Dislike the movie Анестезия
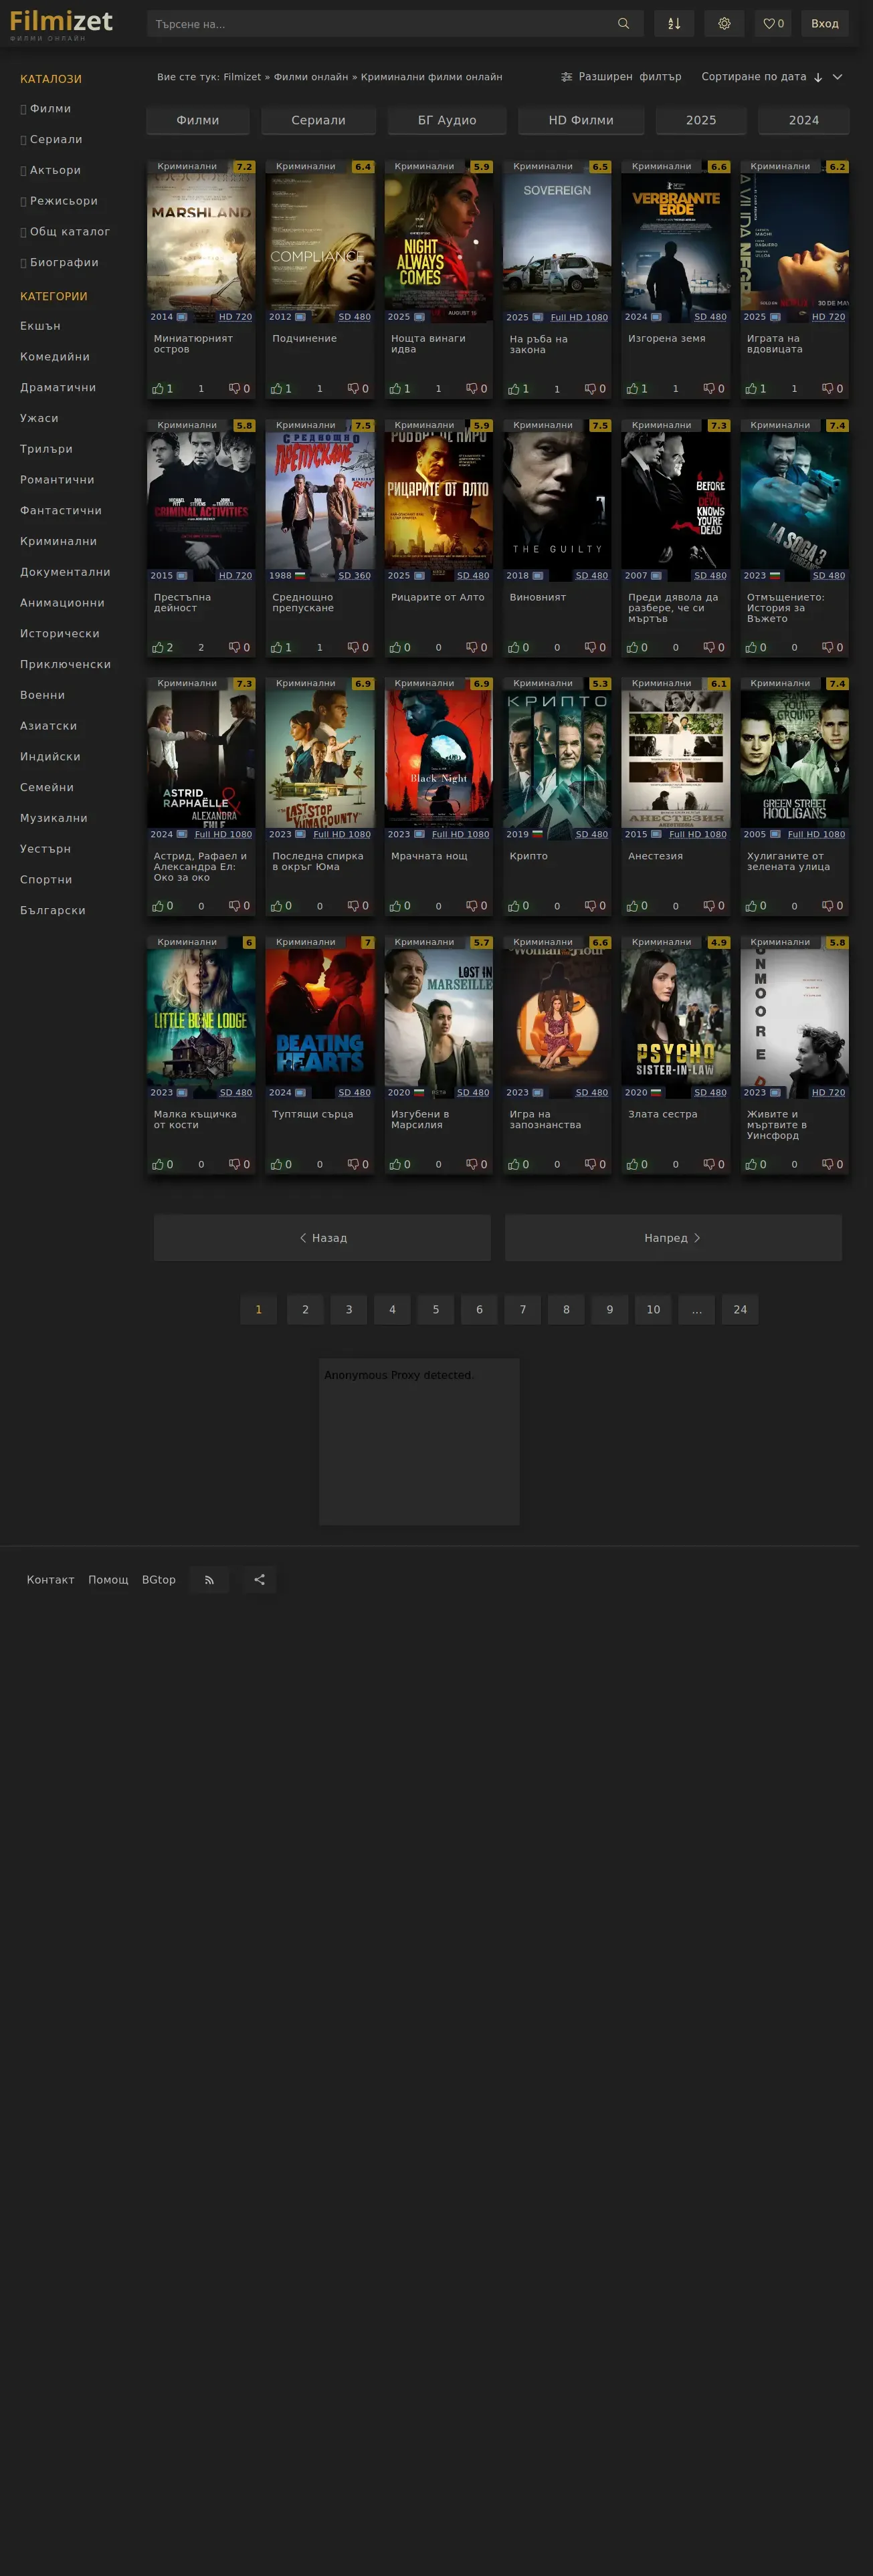 709,906
